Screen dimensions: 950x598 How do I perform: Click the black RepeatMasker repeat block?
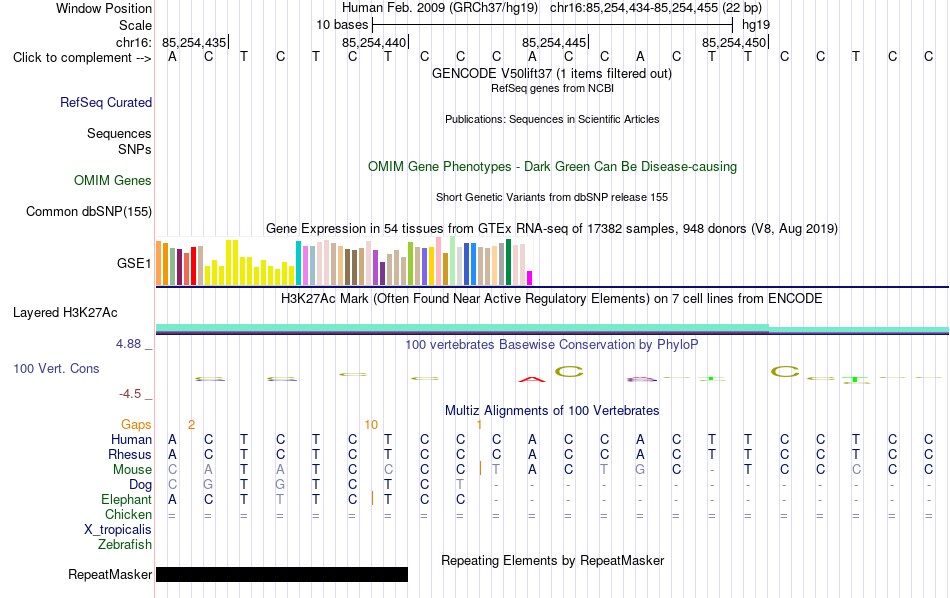pyautogui.click(x=282, y=574)
